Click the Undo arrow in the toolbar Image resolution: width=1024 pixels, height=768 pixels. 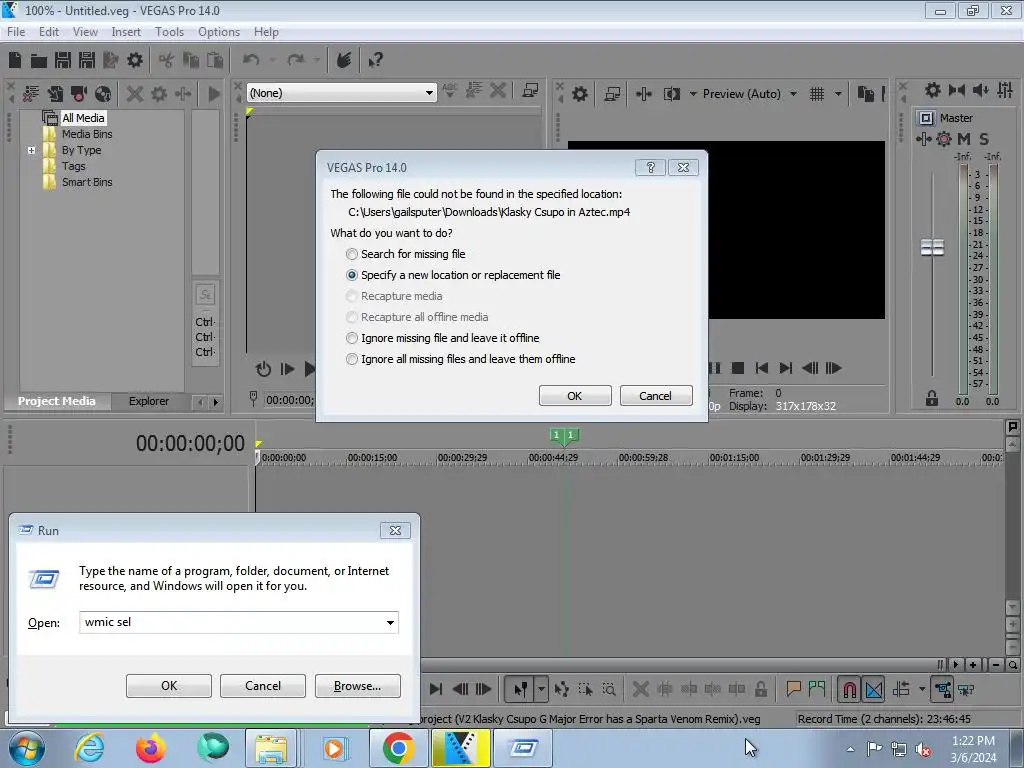[251, 60]
